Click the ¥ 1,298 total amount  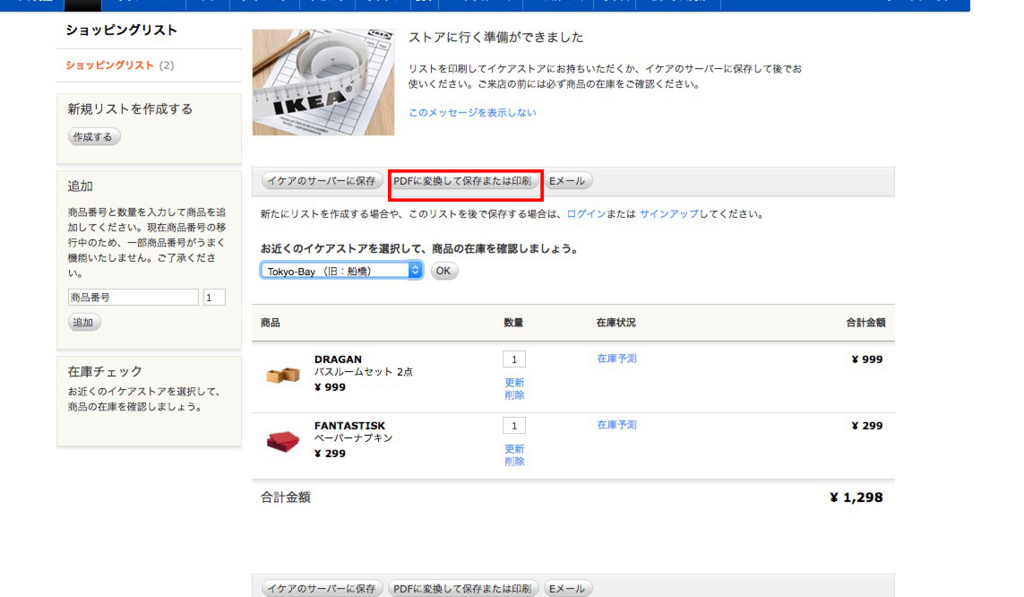[x=856, y=497]
